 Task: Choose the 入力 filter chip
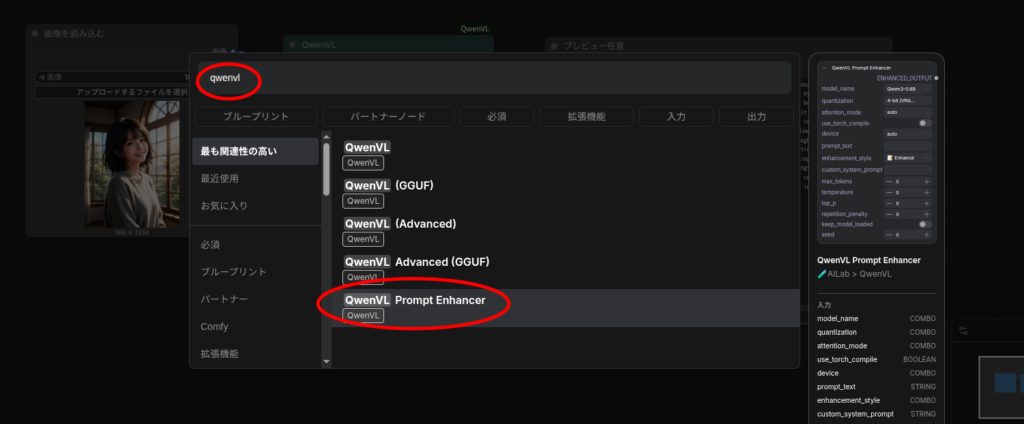pos(675,117)
